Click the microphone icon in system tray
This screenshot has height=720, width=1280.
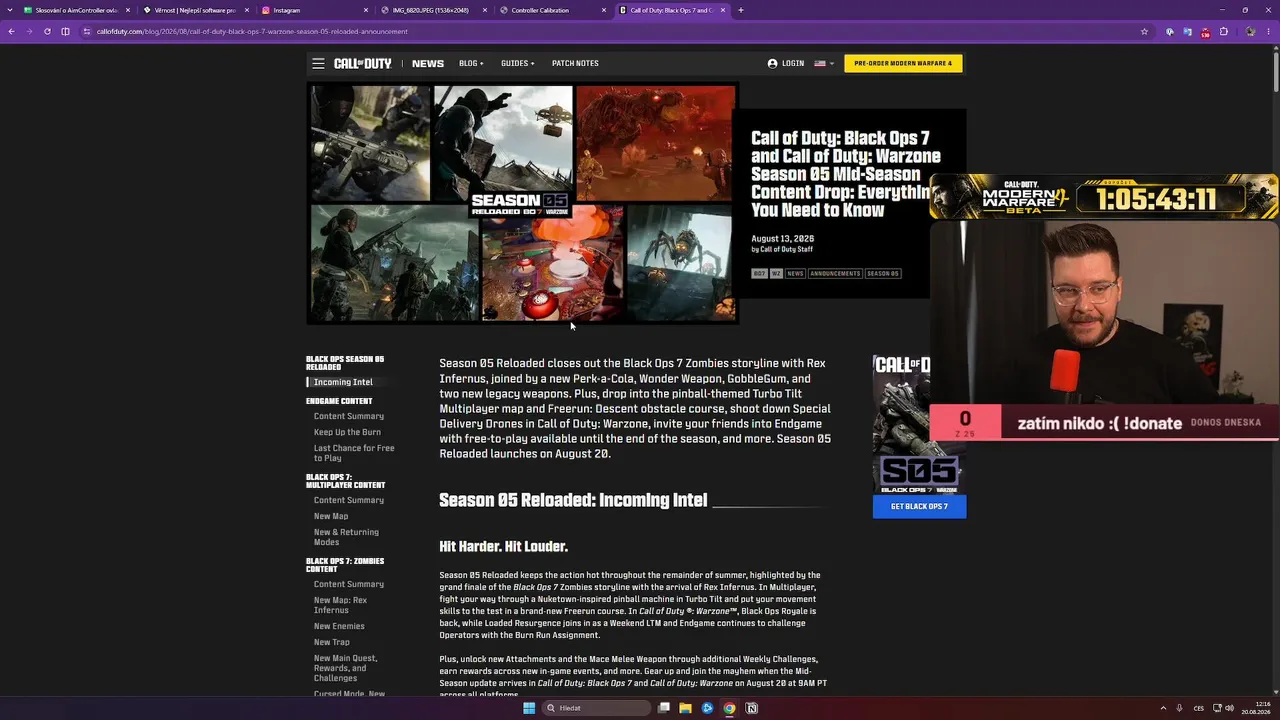tap(1180, 708)
